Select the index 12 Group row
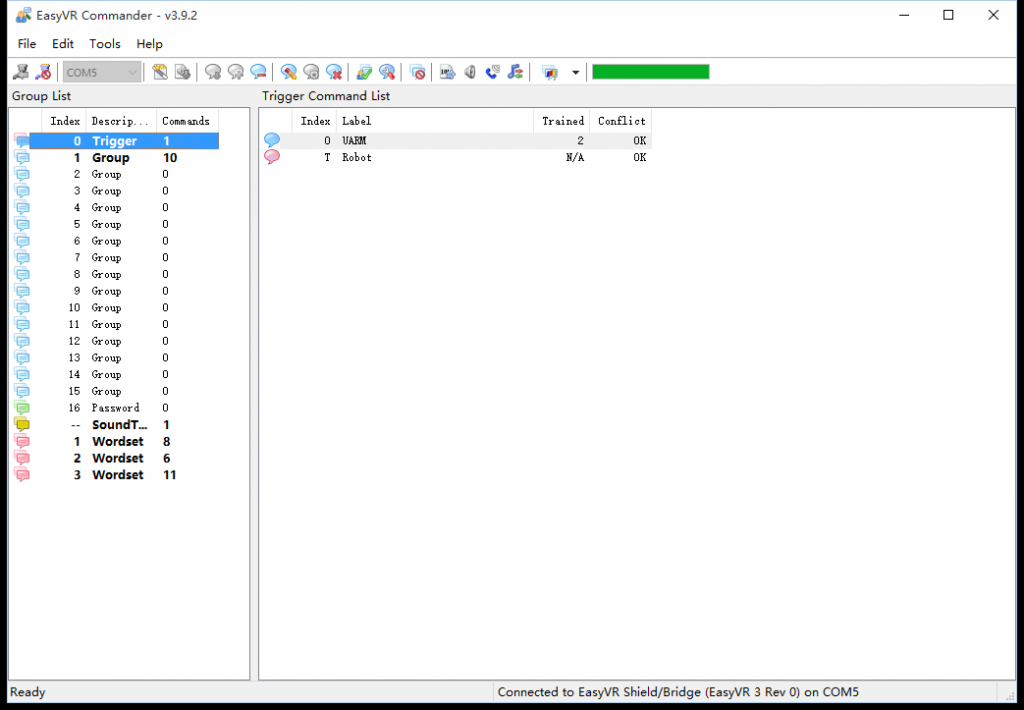This screenshot has height=710, width=1024. tap(116, 341)
